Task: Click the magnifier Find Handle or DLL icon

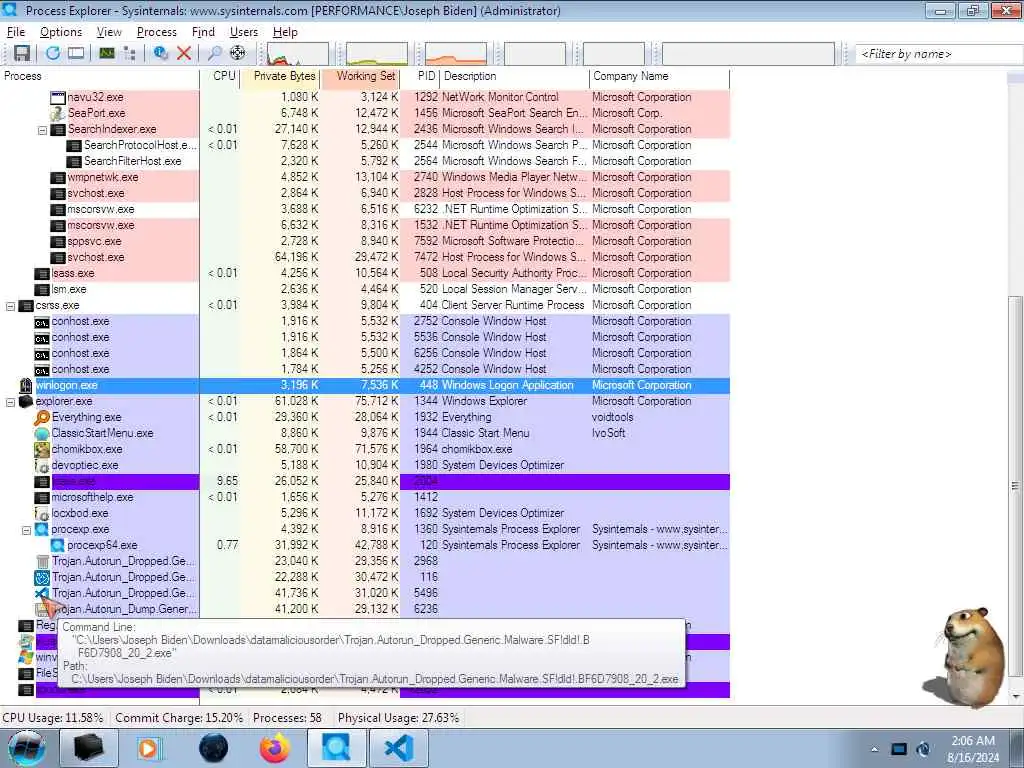Action: [214, 54]
